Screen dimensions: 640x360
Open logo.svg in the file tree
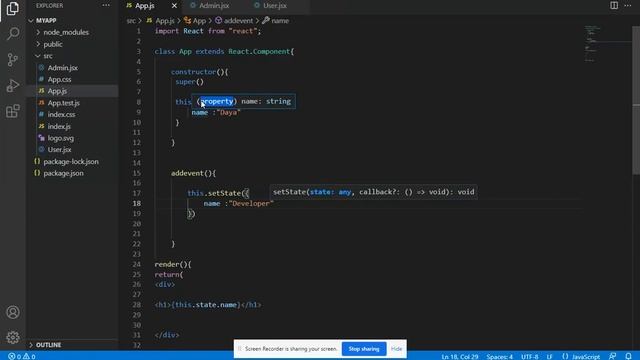61,138
